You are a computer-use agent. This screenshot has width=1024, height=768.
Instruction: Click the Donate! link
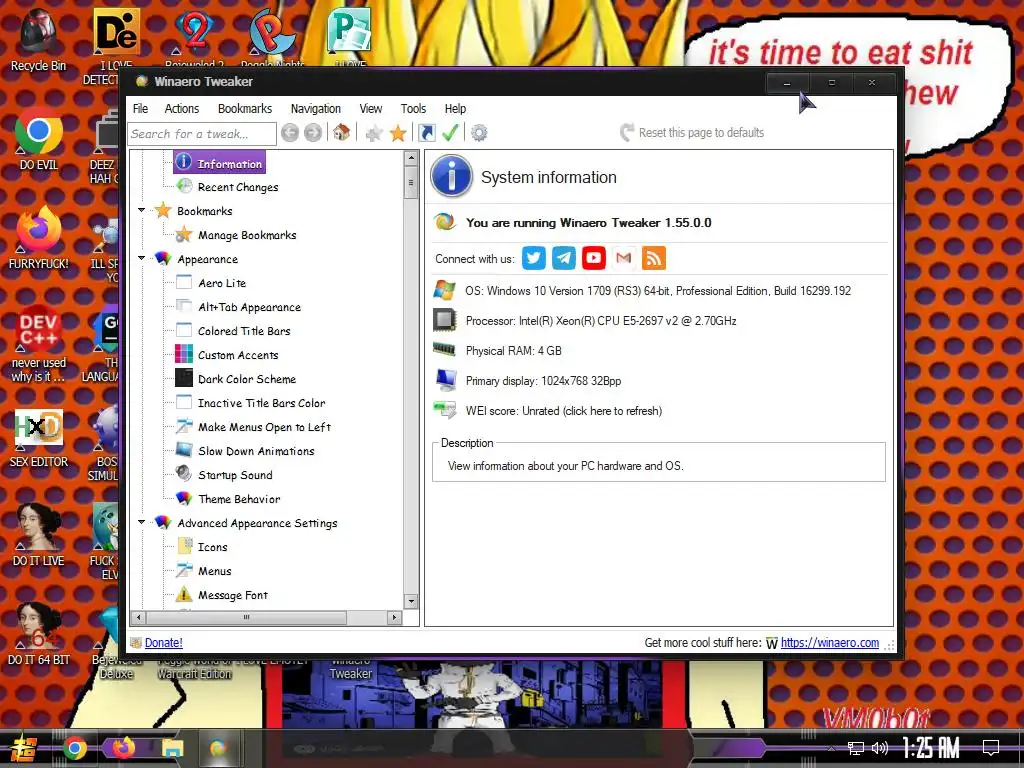tap(163, 643)
